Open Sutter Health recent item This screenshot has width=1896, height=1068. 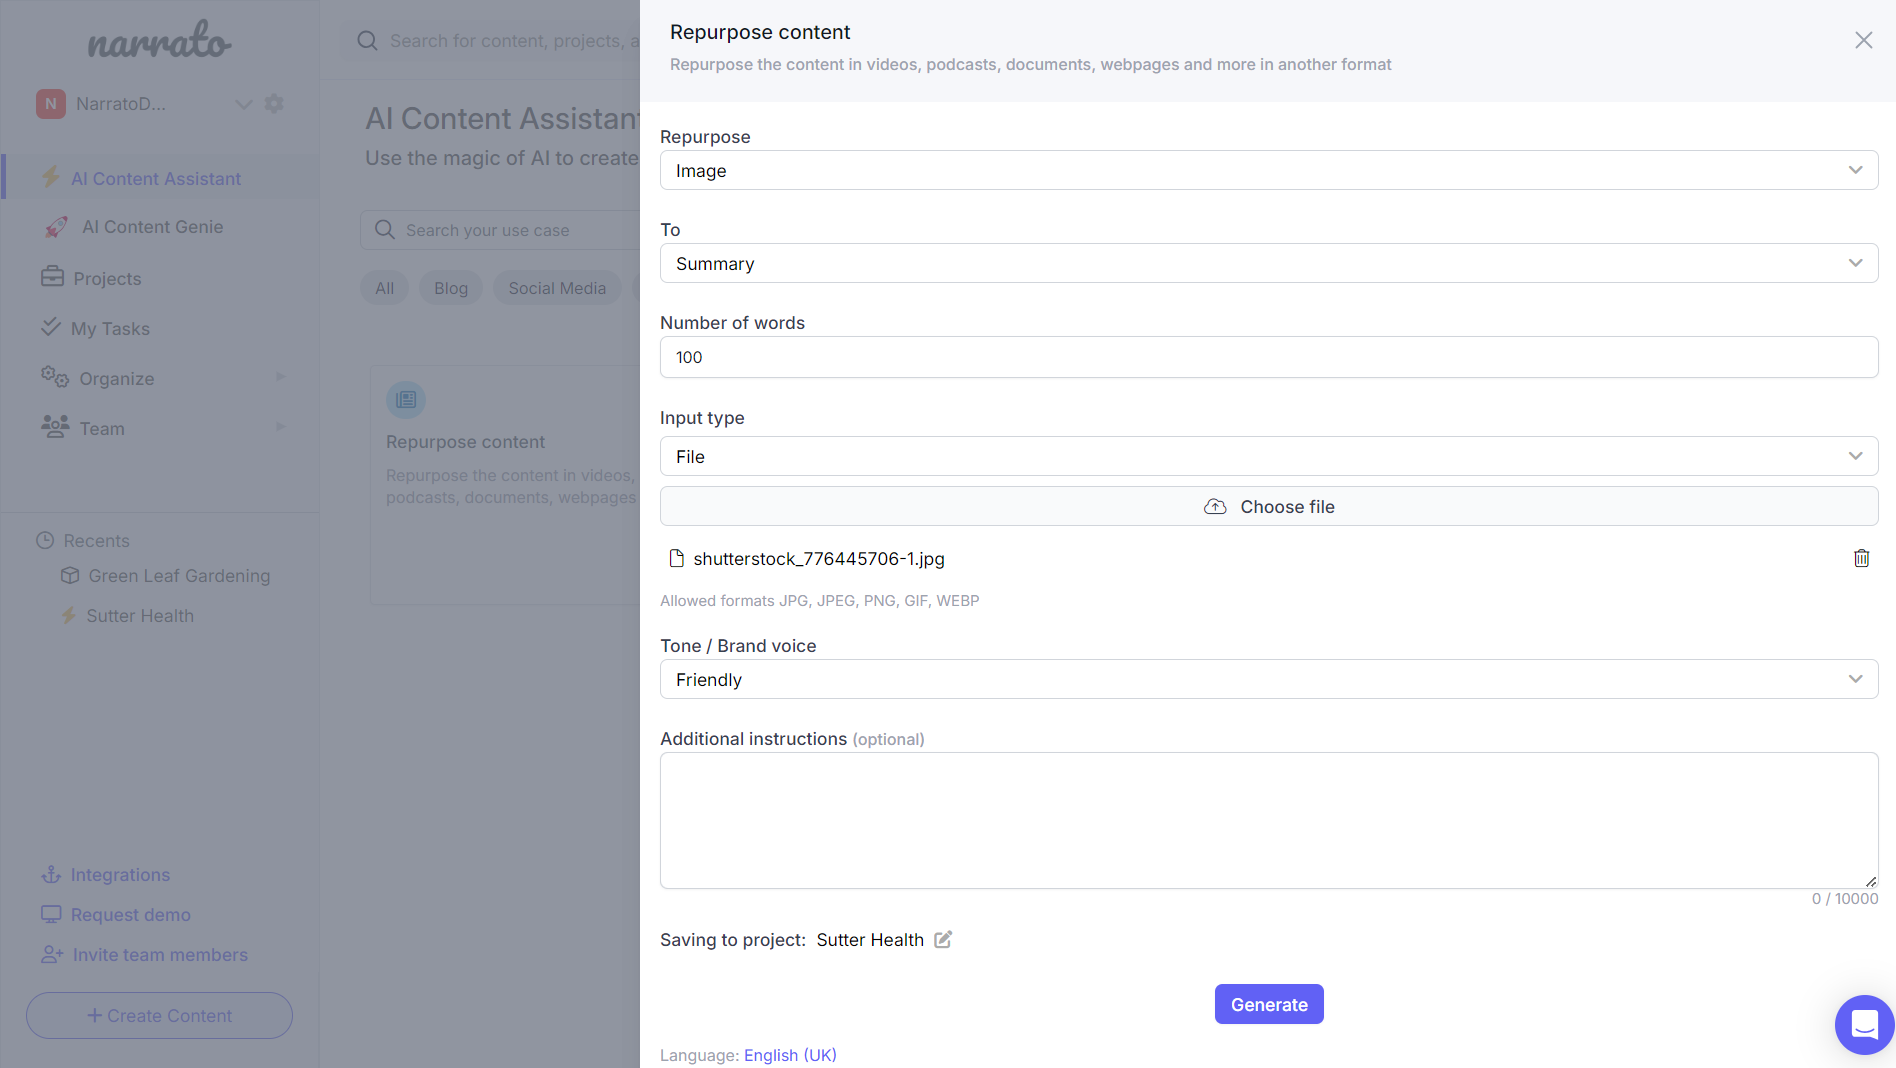coord(140,616)
